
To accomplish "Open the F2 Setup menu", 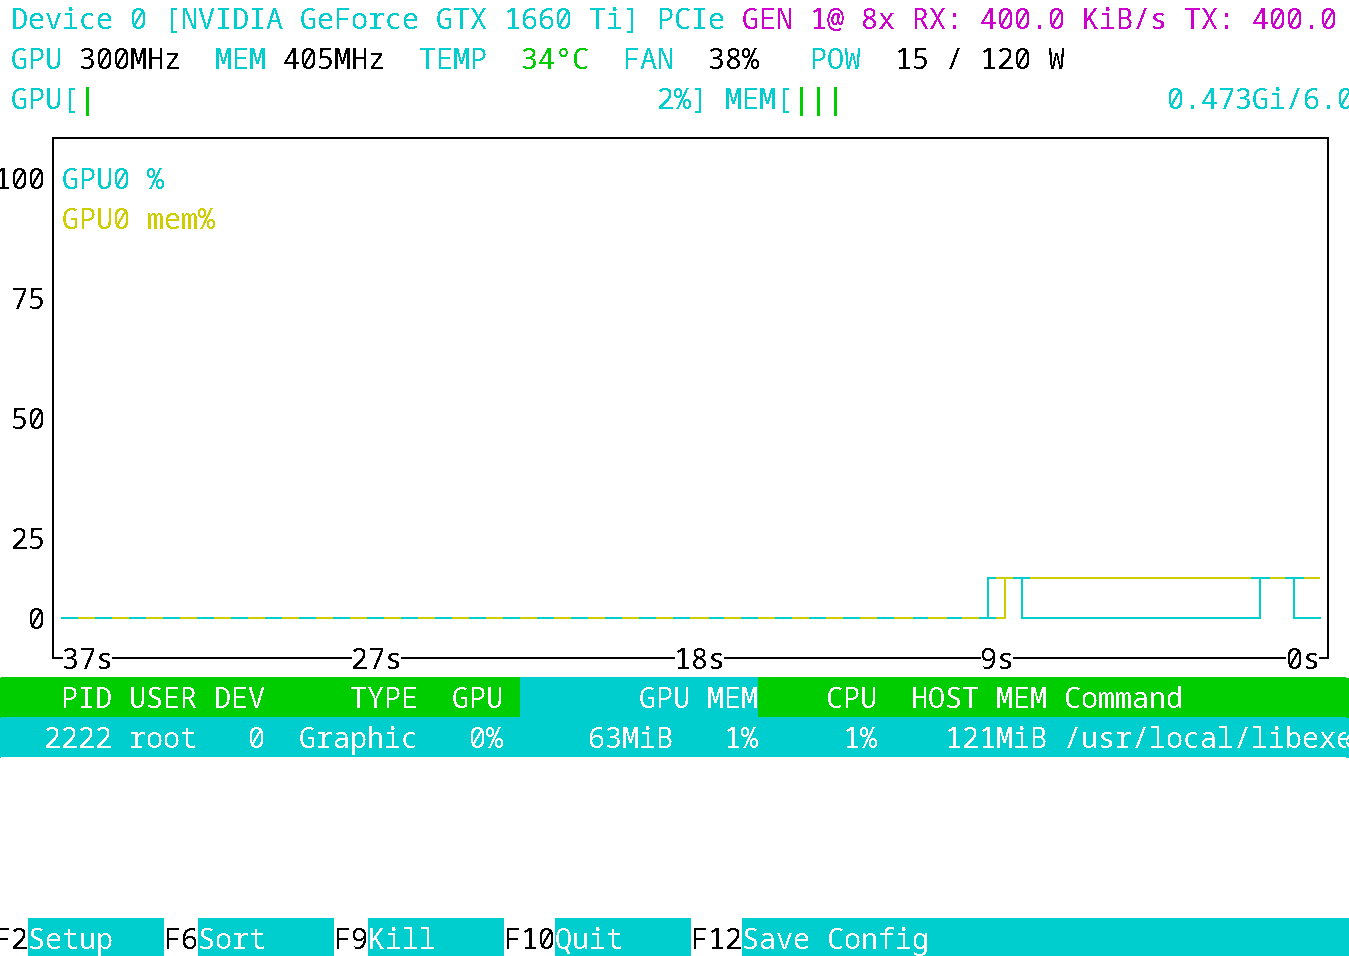I will tap(70, 939).
